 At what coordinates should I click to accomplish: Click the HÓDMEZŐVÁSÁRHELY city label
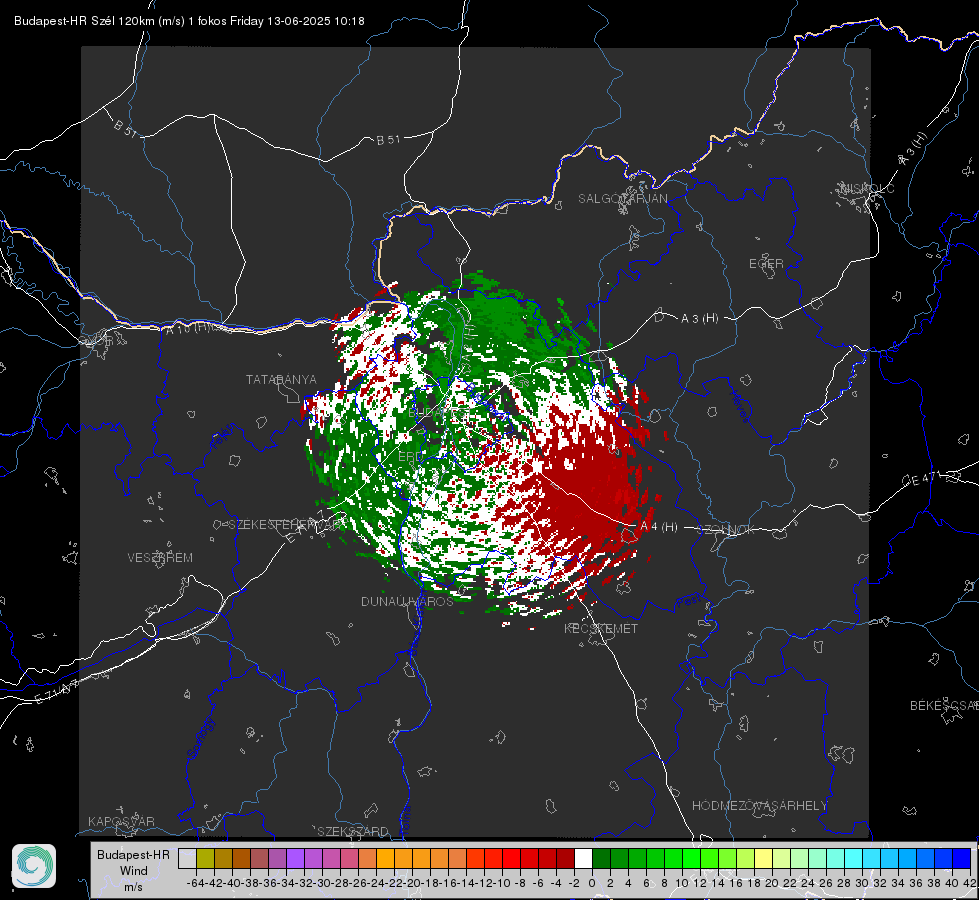click(759, 806)
